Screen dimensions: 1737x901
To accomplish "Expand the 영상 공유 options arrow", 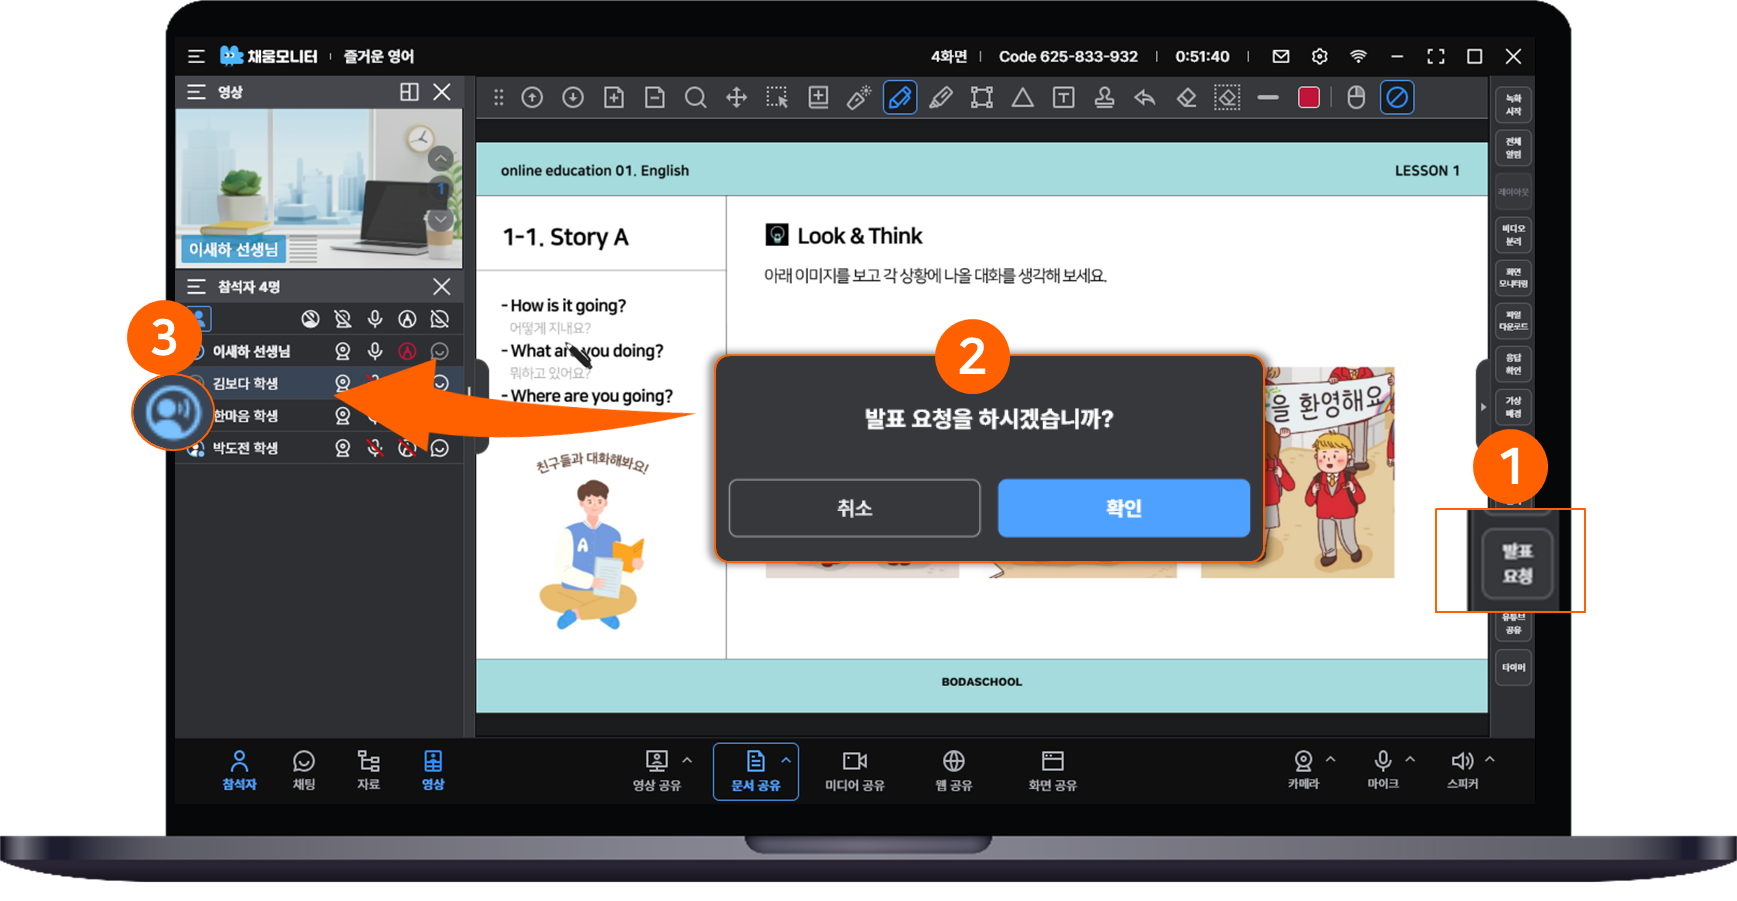I will (687, 761).
